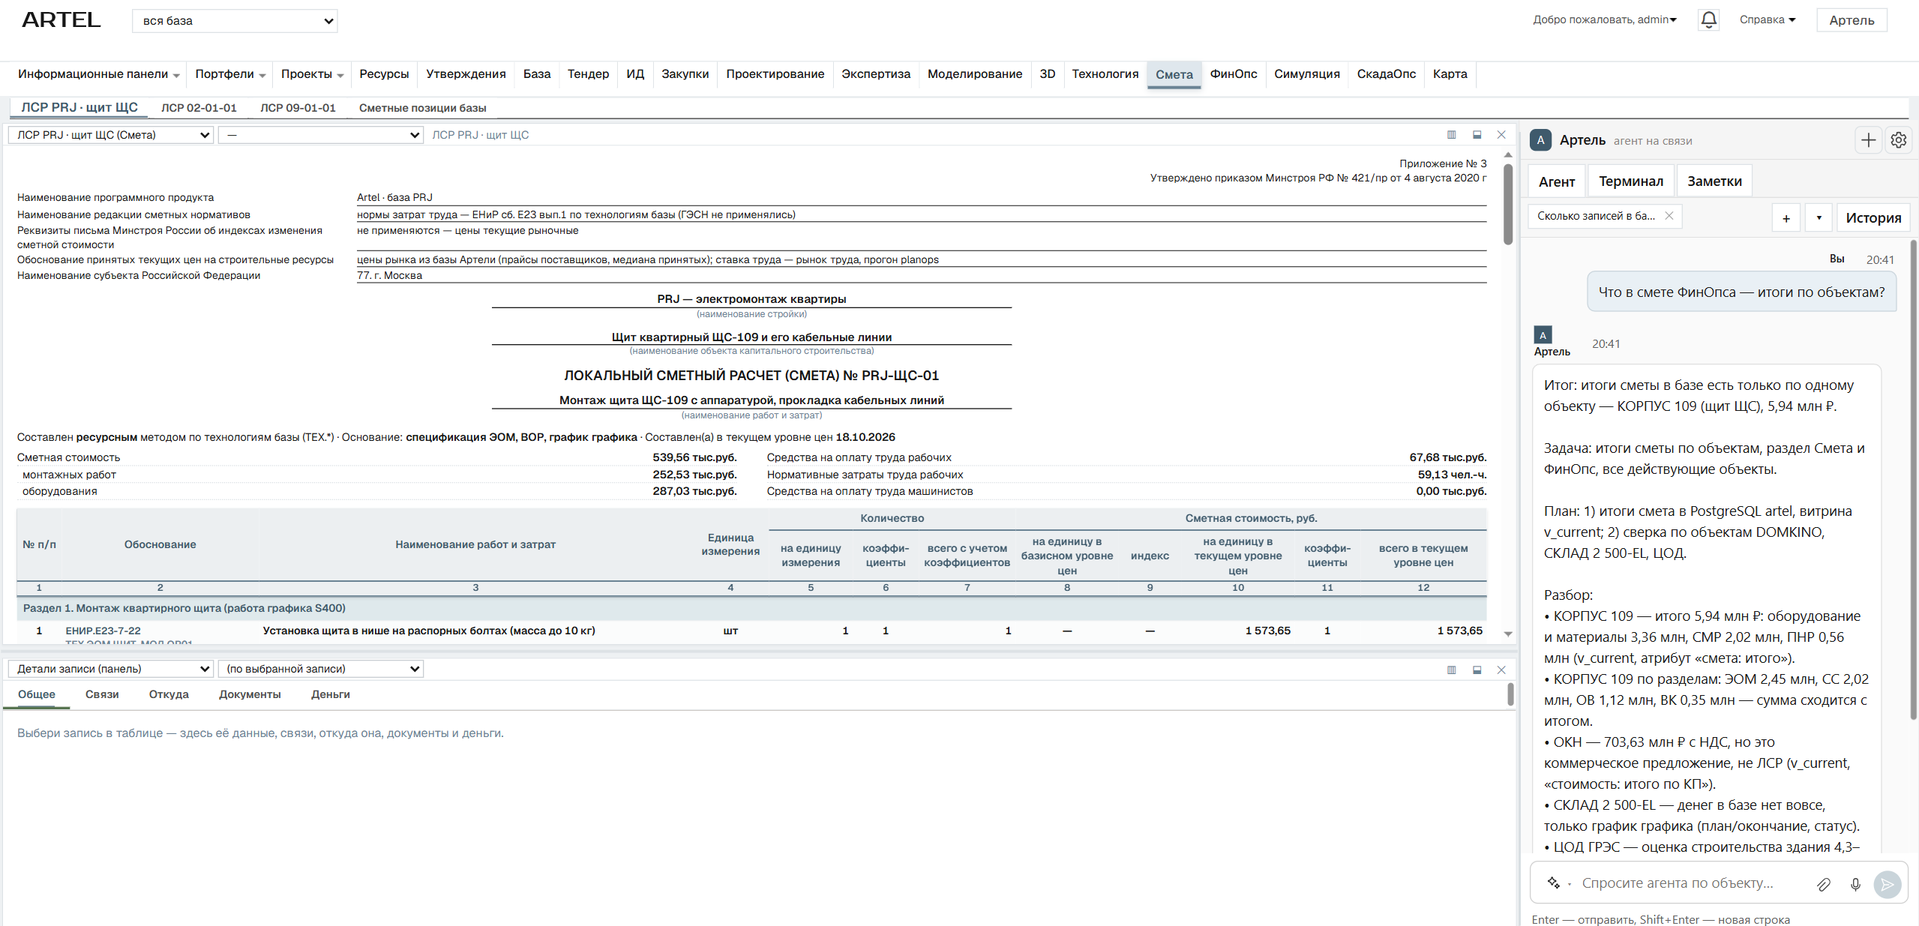Image resolution: width=1919 pixels, height=926 pixels.
Task: Open the ФинОпс menu item
Action: [1233, 74]
